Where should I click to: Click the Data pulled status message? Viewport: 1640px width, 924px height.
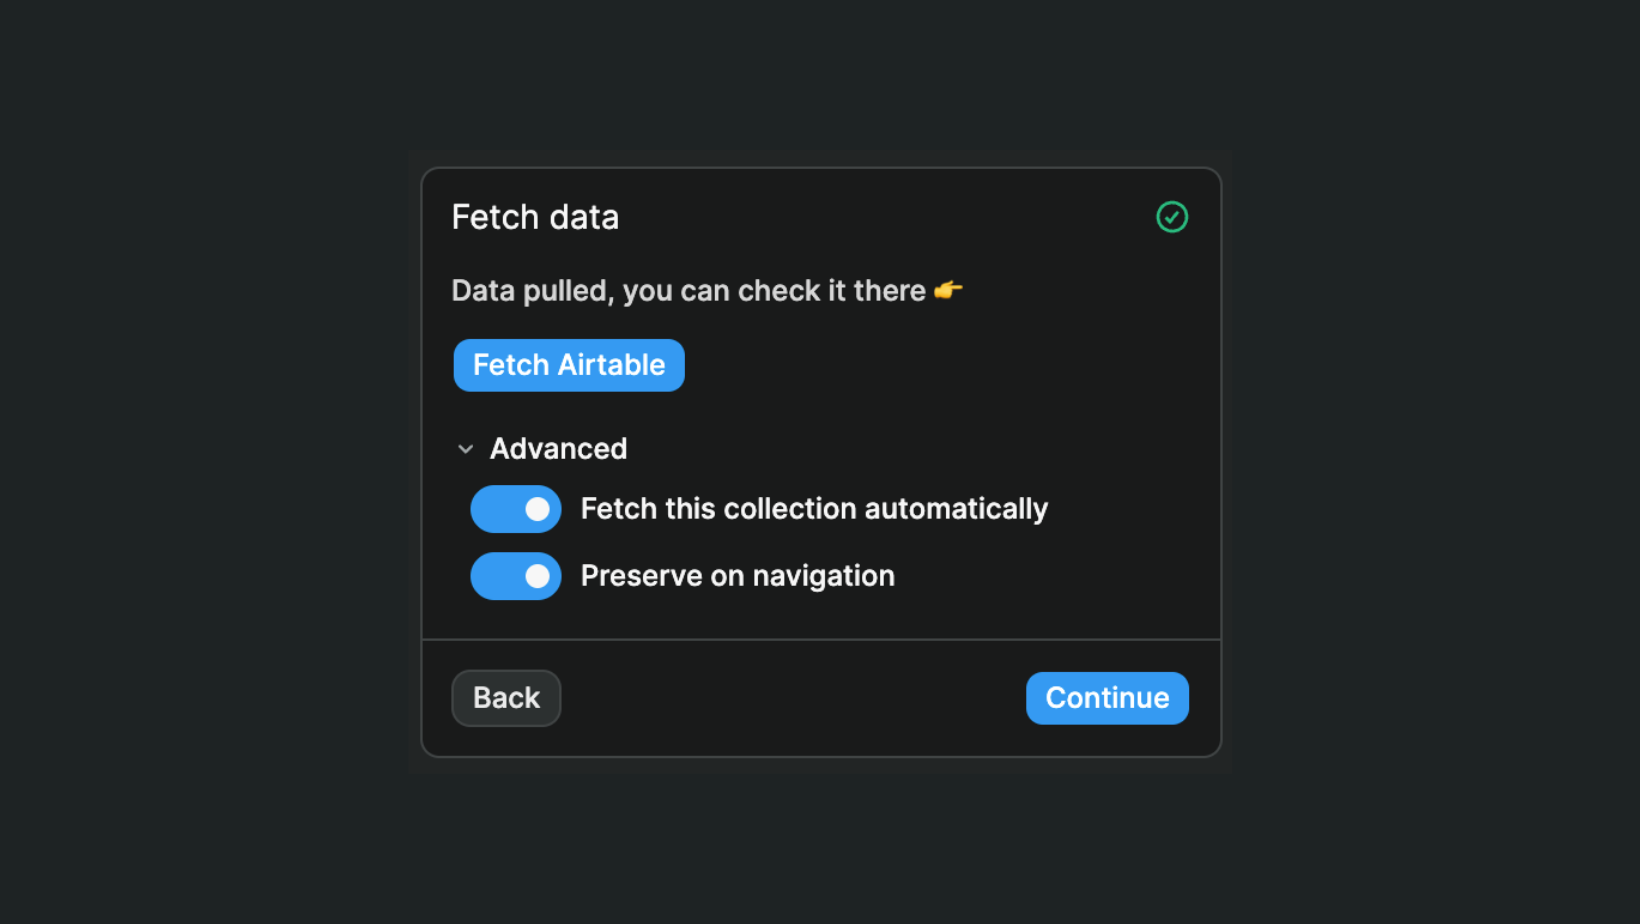point(688,290)
